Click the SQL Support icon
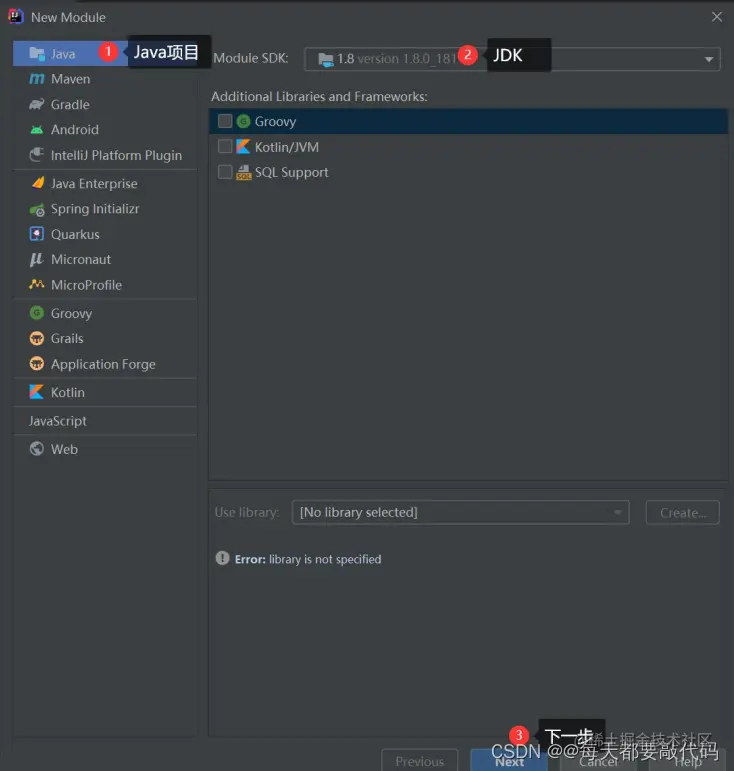Image resolution: width=734 pixels, height=771 pixels. point(244,173)
